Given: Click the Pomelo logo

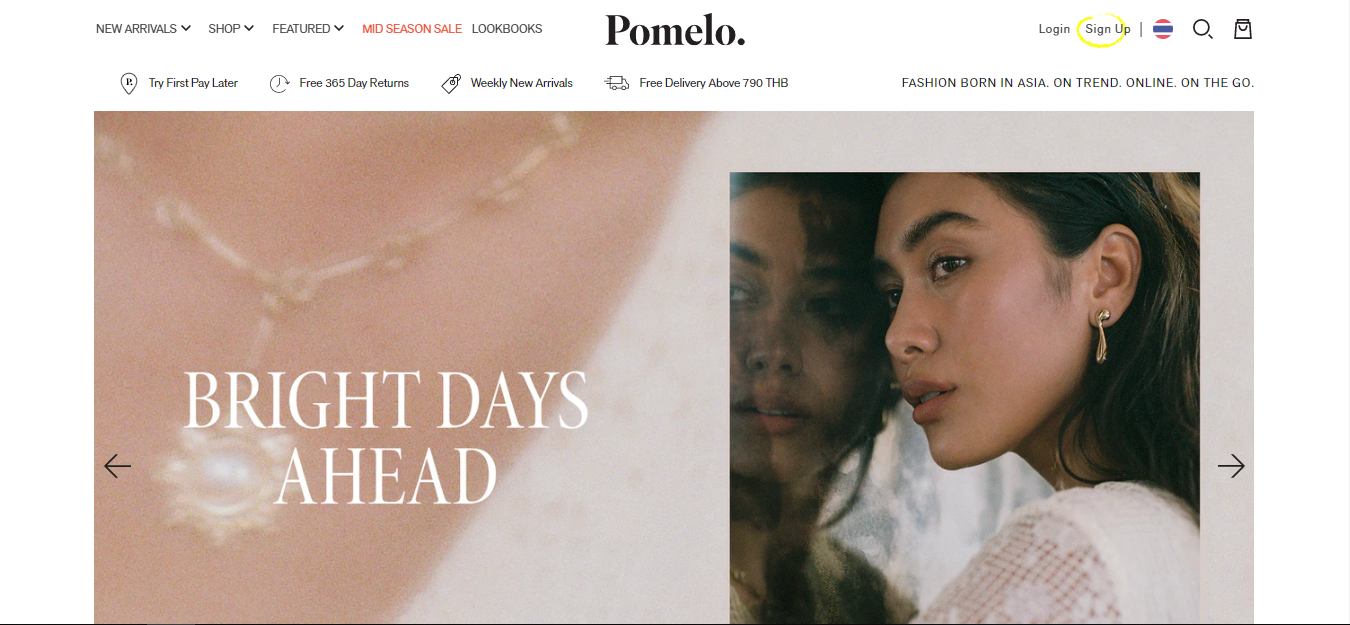Looking at the screenshot, I should pos(675,31).
